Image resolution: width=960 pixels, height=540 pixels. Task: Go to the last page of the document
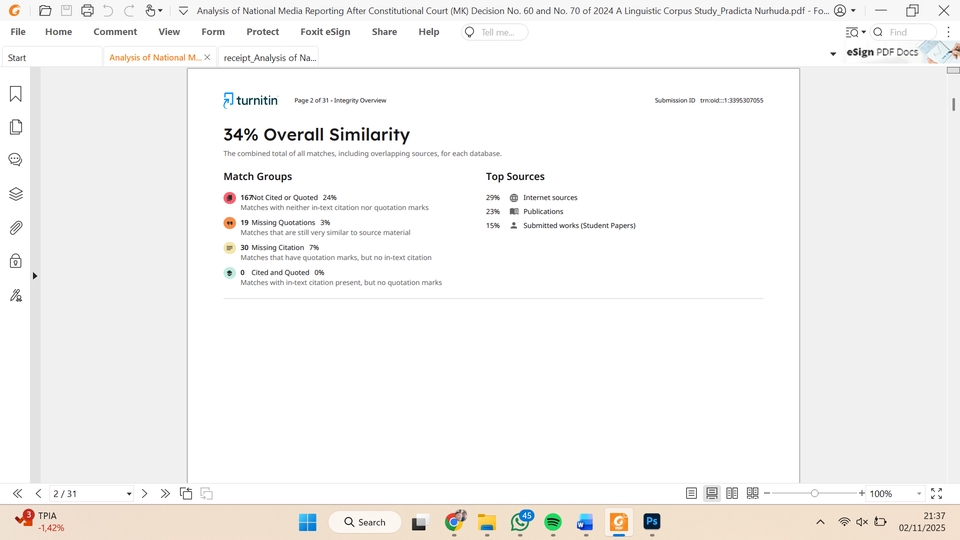tap(165, 494)
